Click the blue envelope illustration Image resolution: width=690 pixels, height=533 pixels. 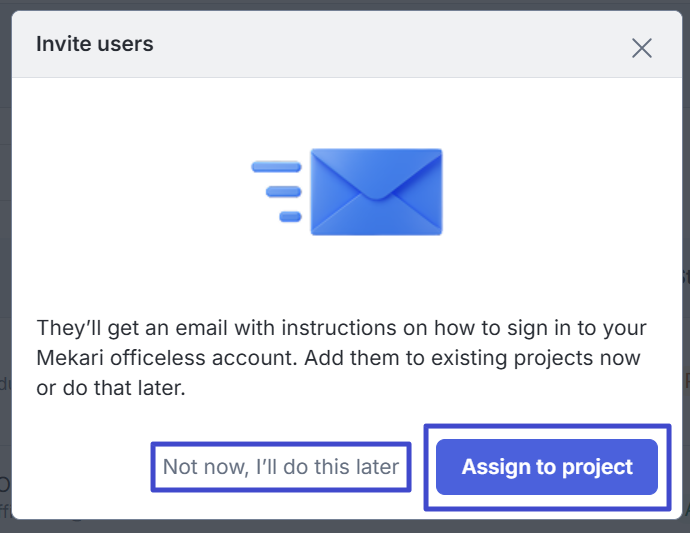point(375,191)
